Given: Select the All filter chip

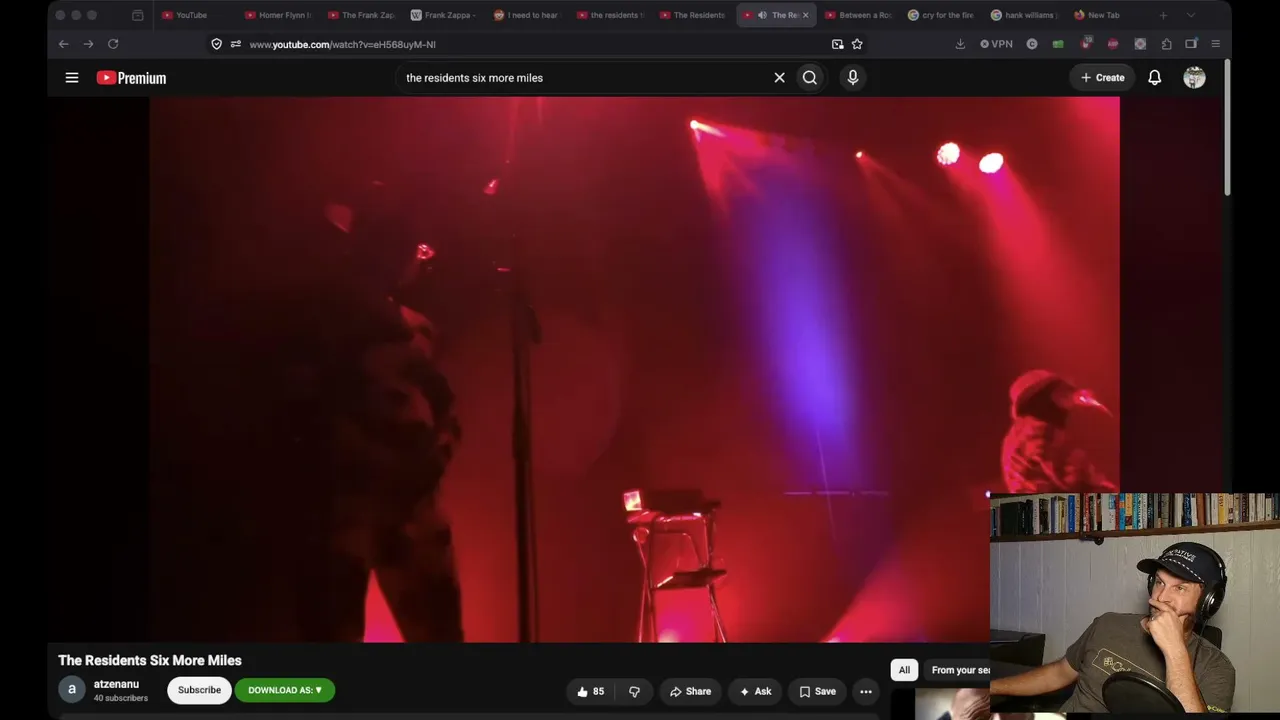Looking at the screenshot, I should click(x=904, y=670).
